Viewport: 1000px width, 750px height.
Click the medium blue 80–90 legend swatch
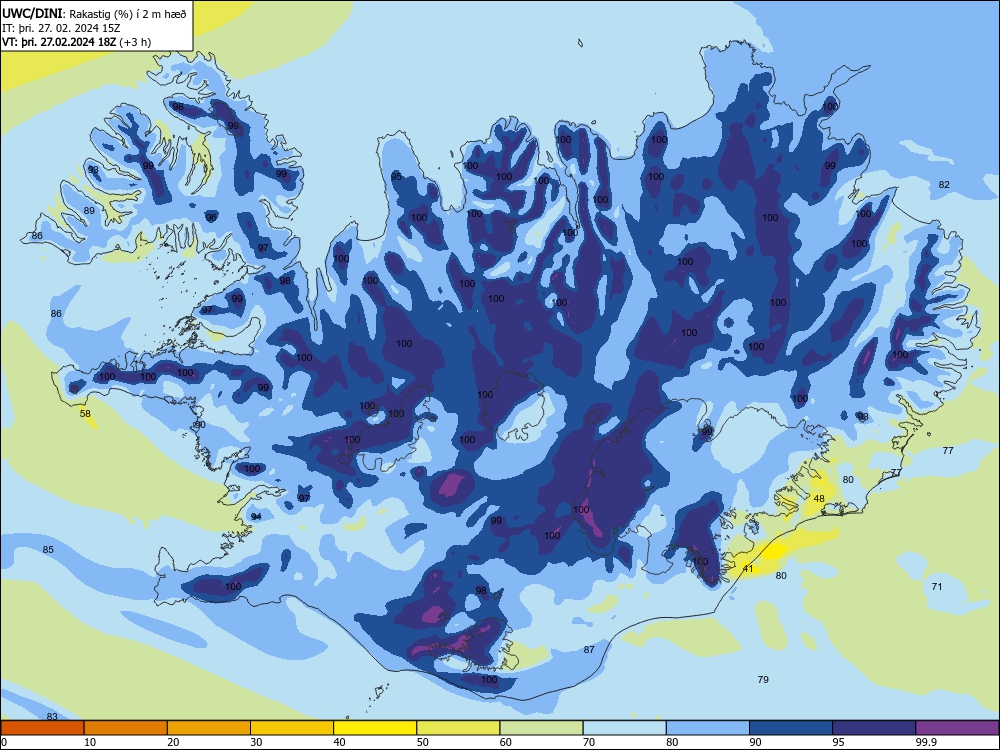click(708, 728)
